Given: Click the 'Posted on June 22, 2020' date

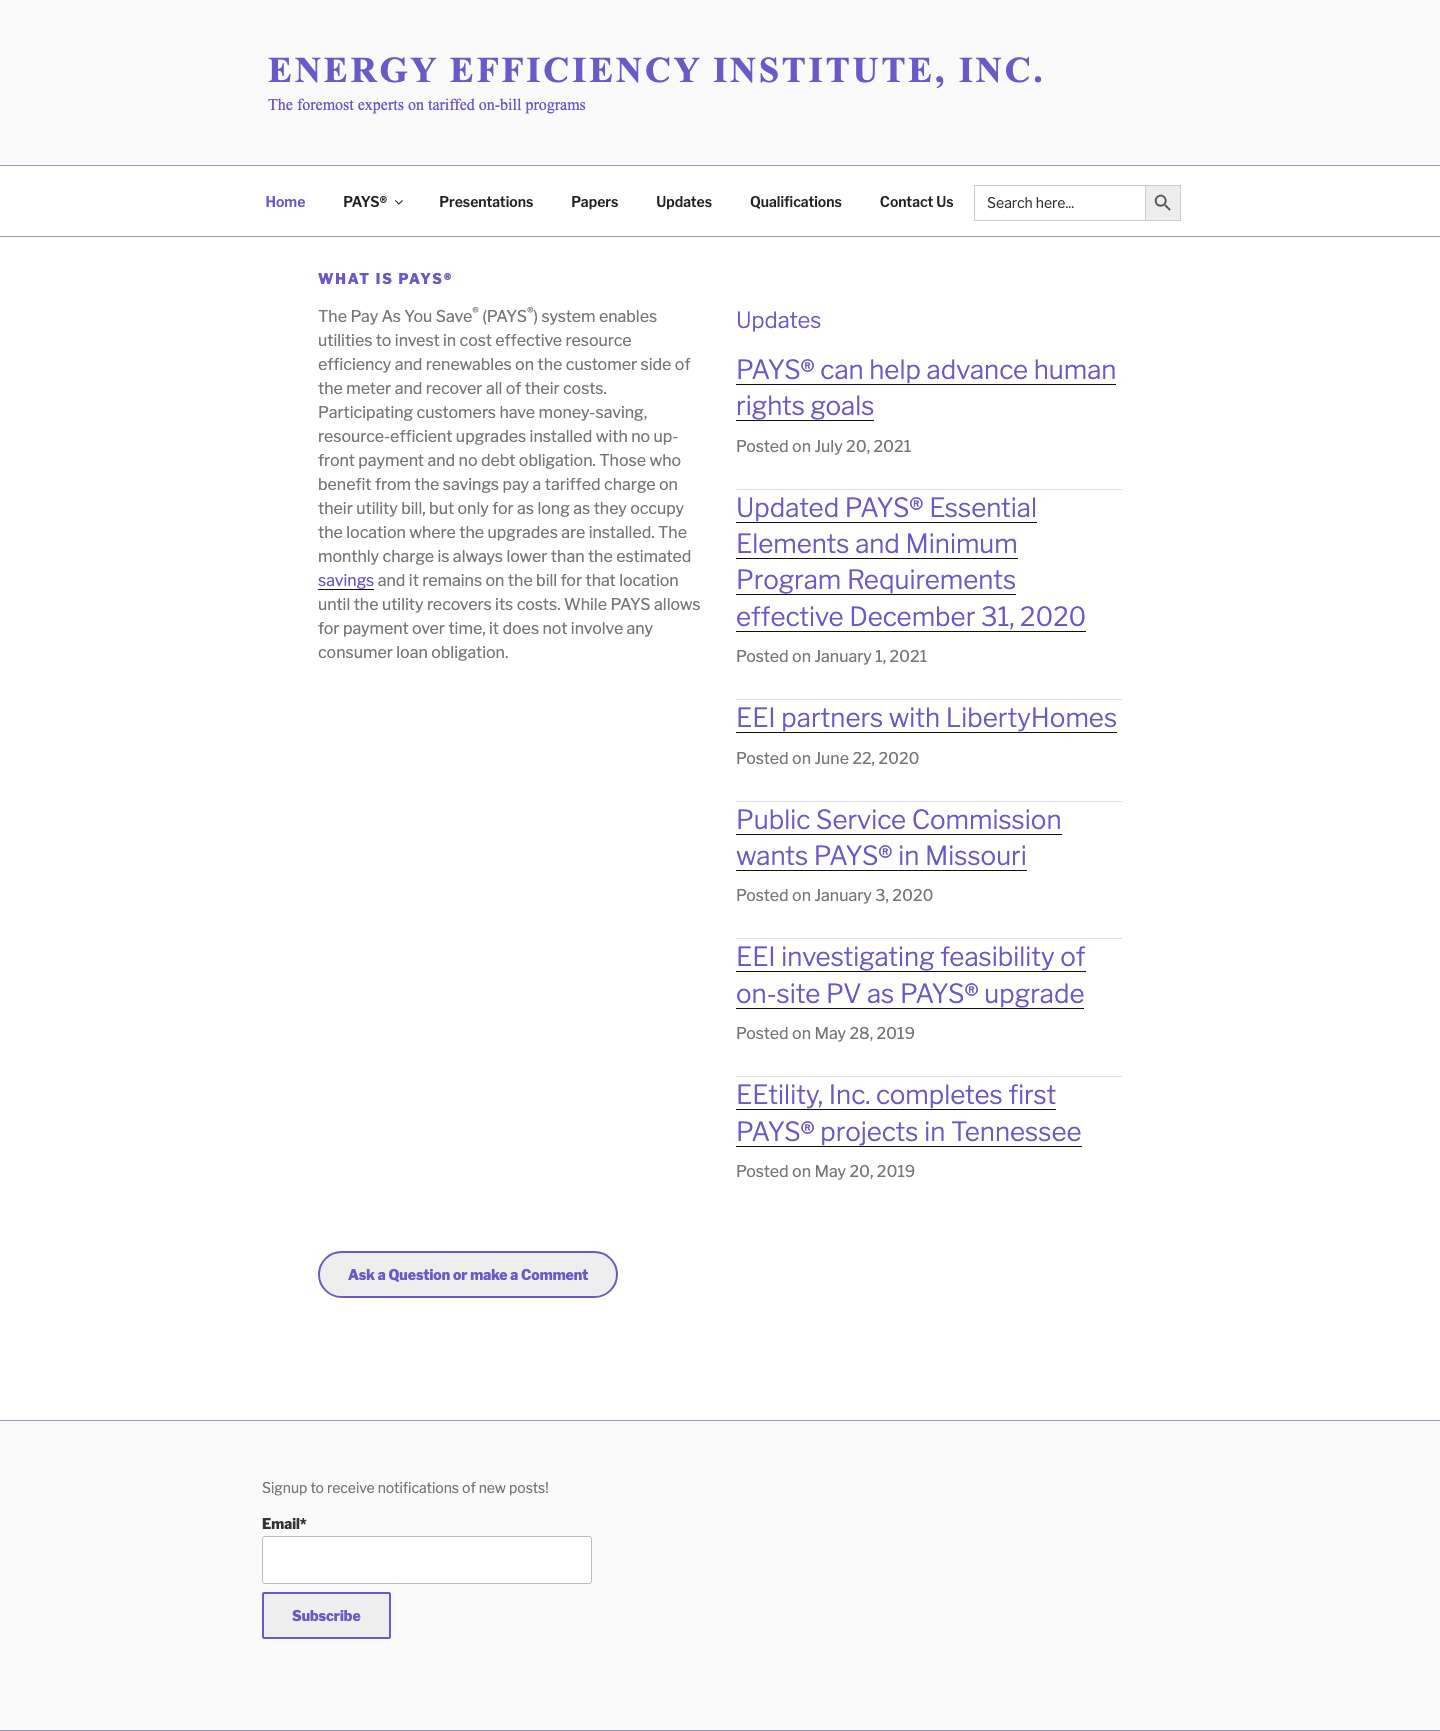Looking at the screenshot, I should (827, 758).
